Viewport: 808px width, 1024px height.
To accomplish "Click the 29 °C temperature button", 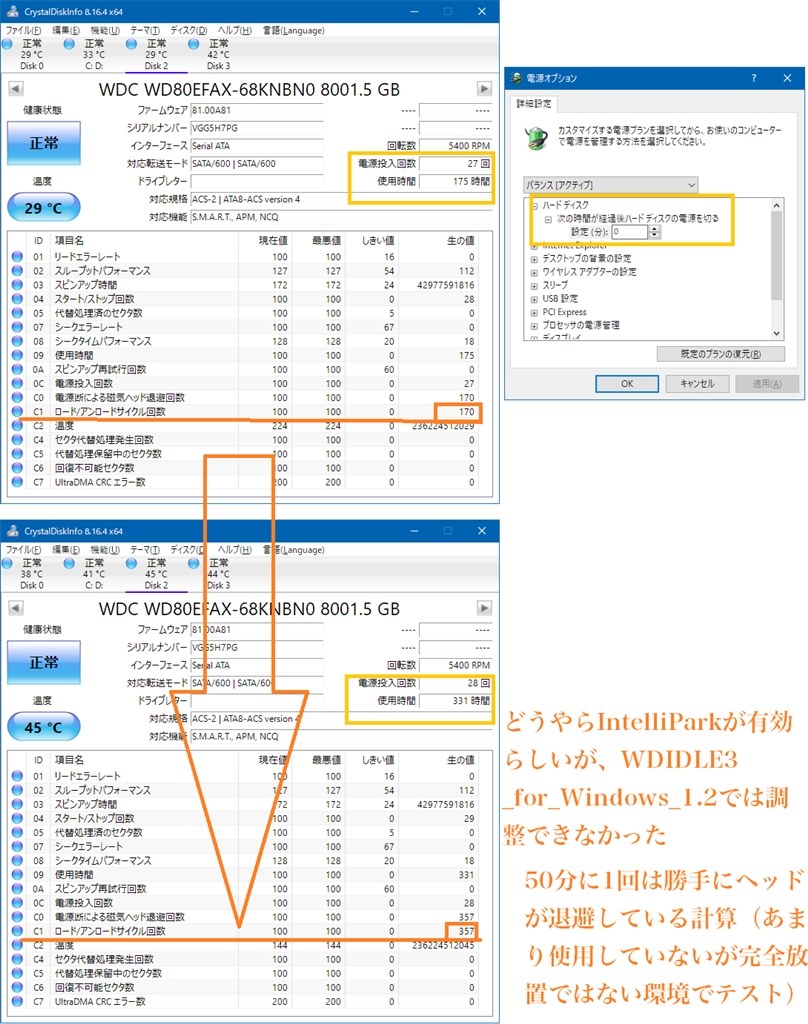I will pos(44,208).
